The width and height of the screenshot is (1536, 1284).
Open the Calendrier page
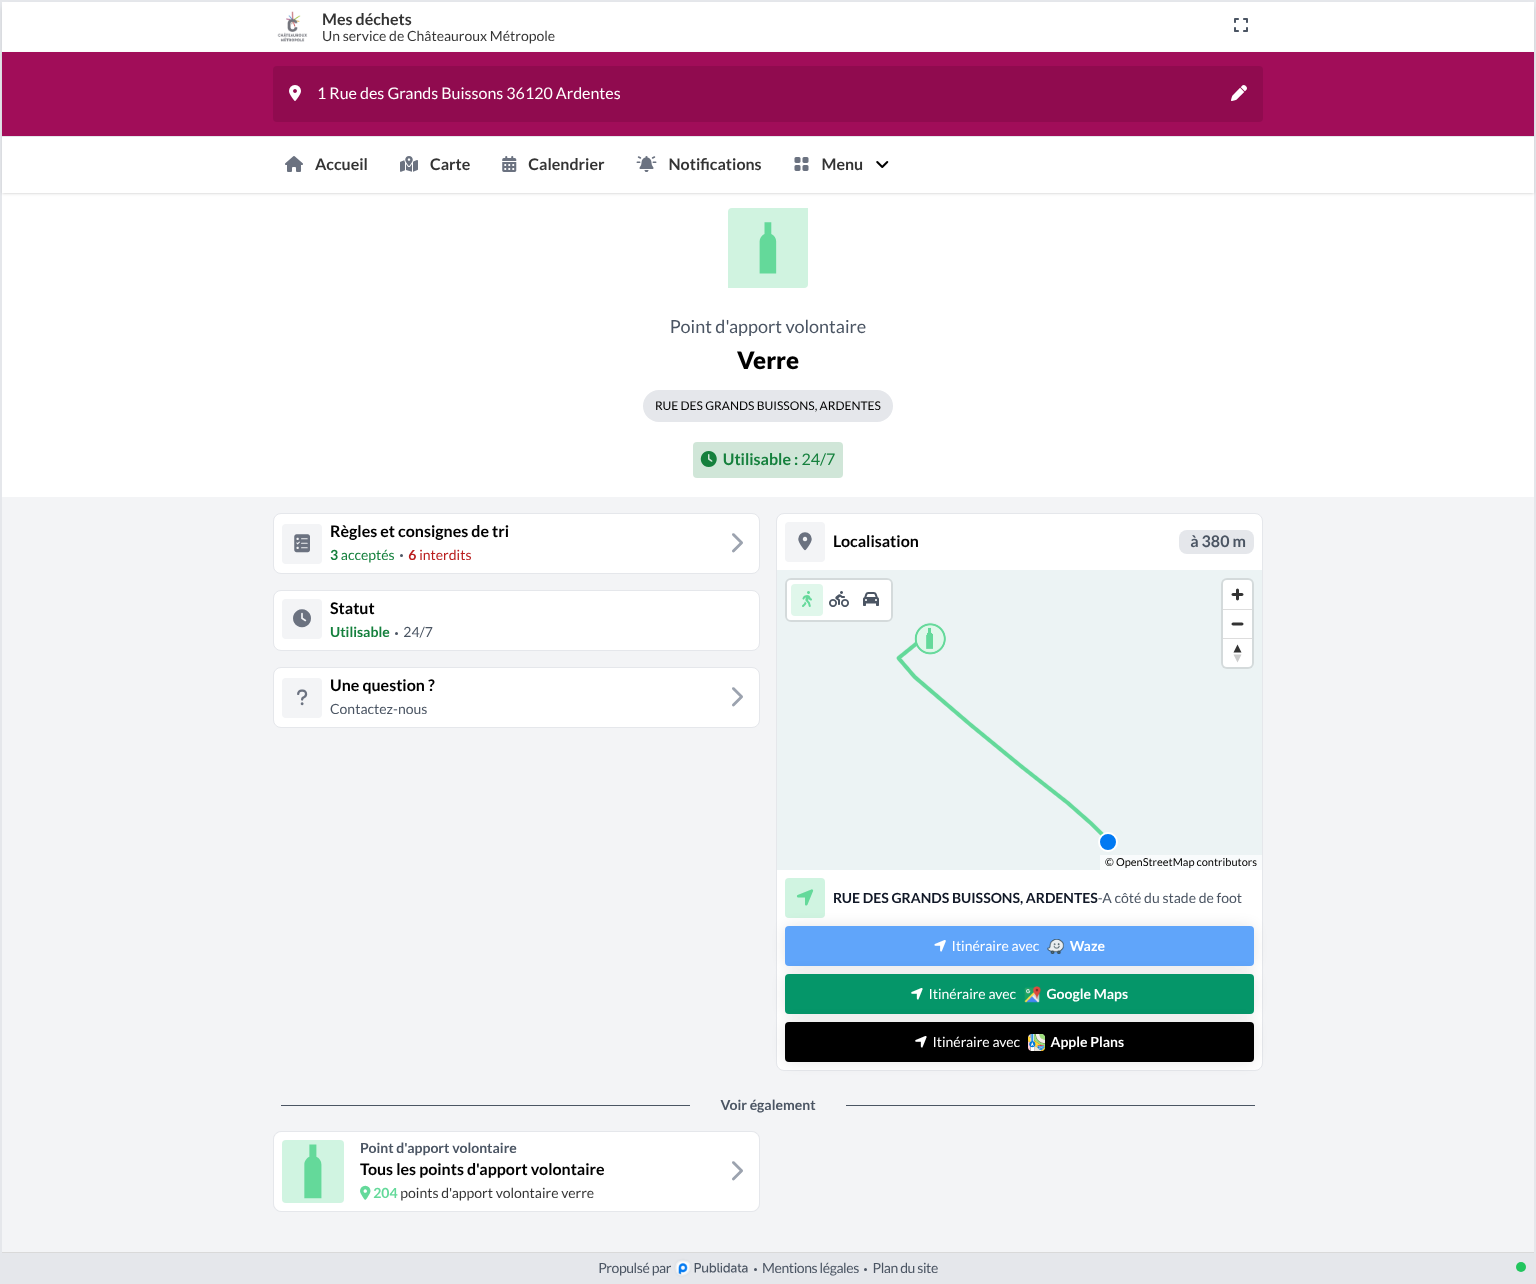[553, 164]
